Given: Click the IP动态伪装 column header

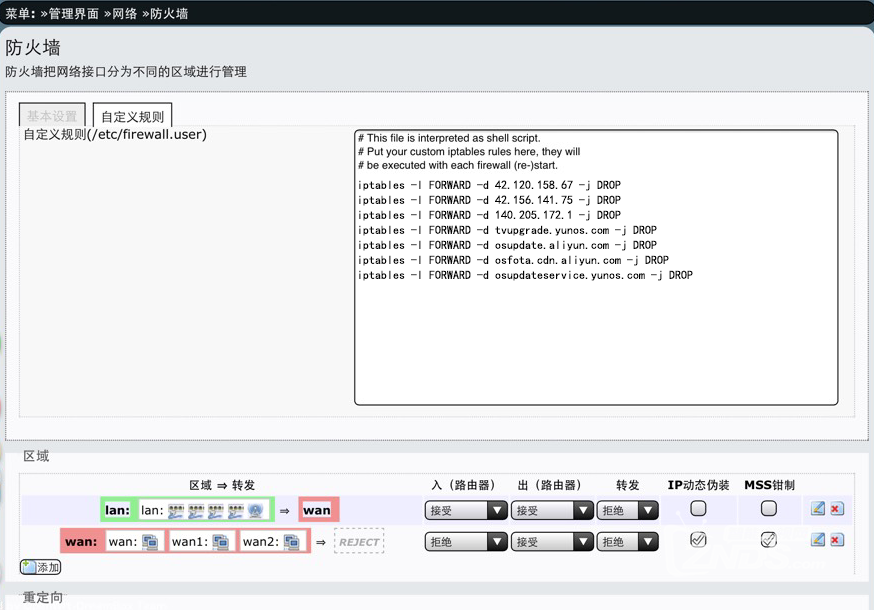Looking at the screenshot, I should pyautogui.click(x=698, y=485).
